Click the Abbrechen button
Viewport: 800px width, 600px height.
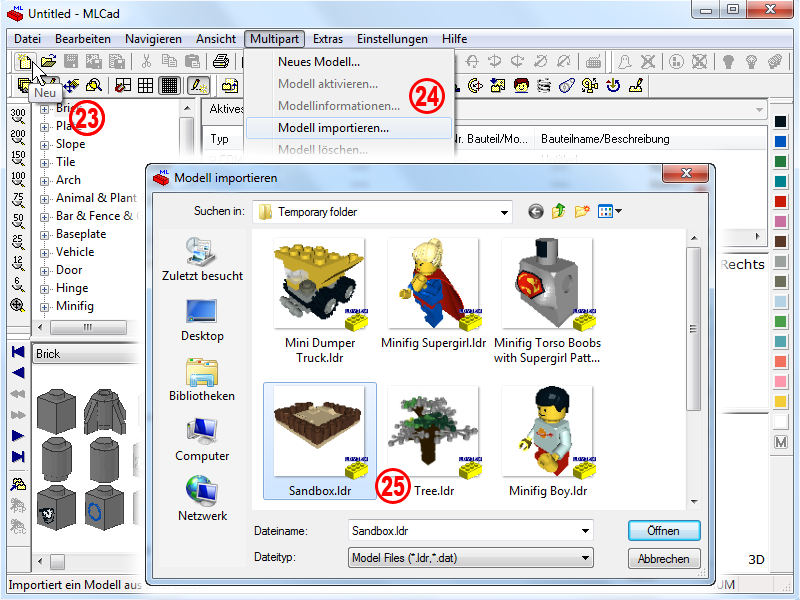coord(664,559)
